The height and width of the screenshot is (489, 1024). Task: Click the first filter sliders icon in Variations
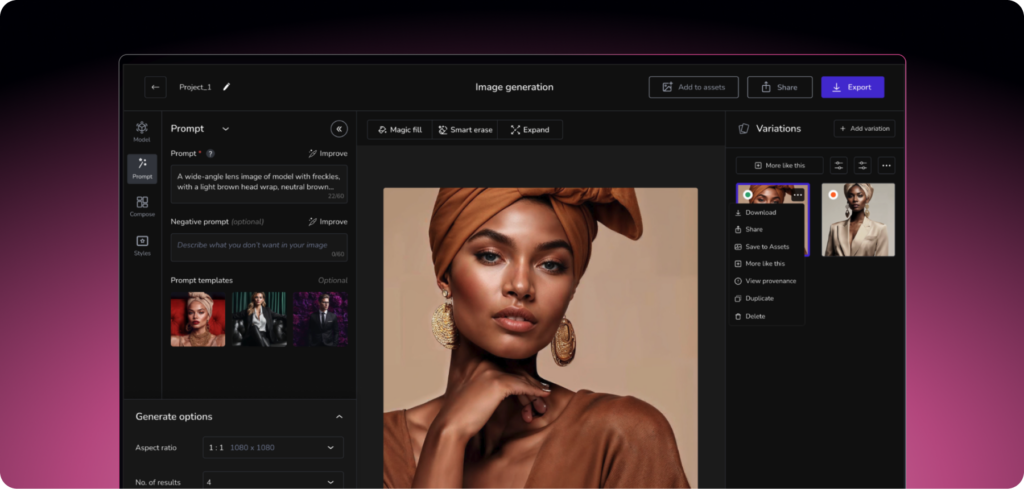coord(838,165)
